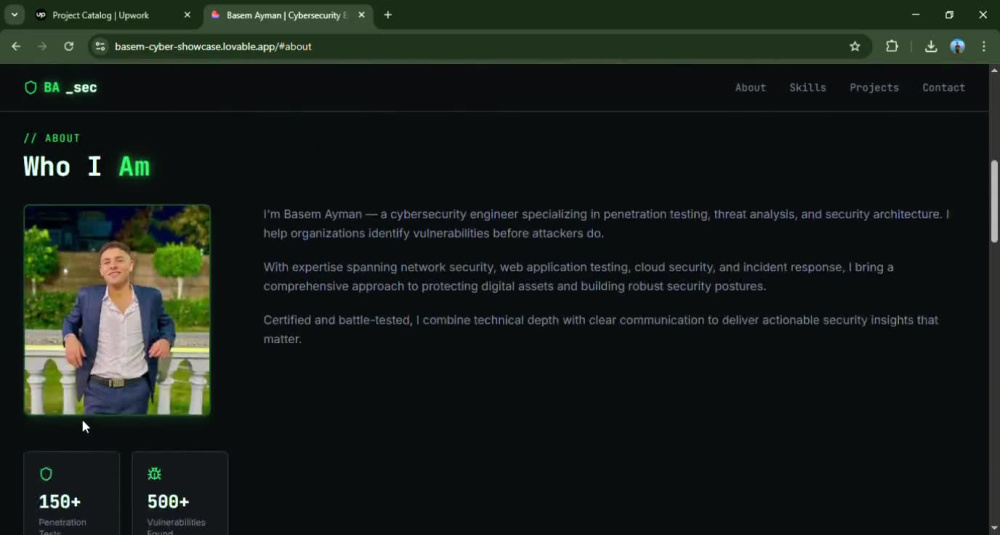Switch to the Project Catalog | Upwork tab

[x=114, y=15]
